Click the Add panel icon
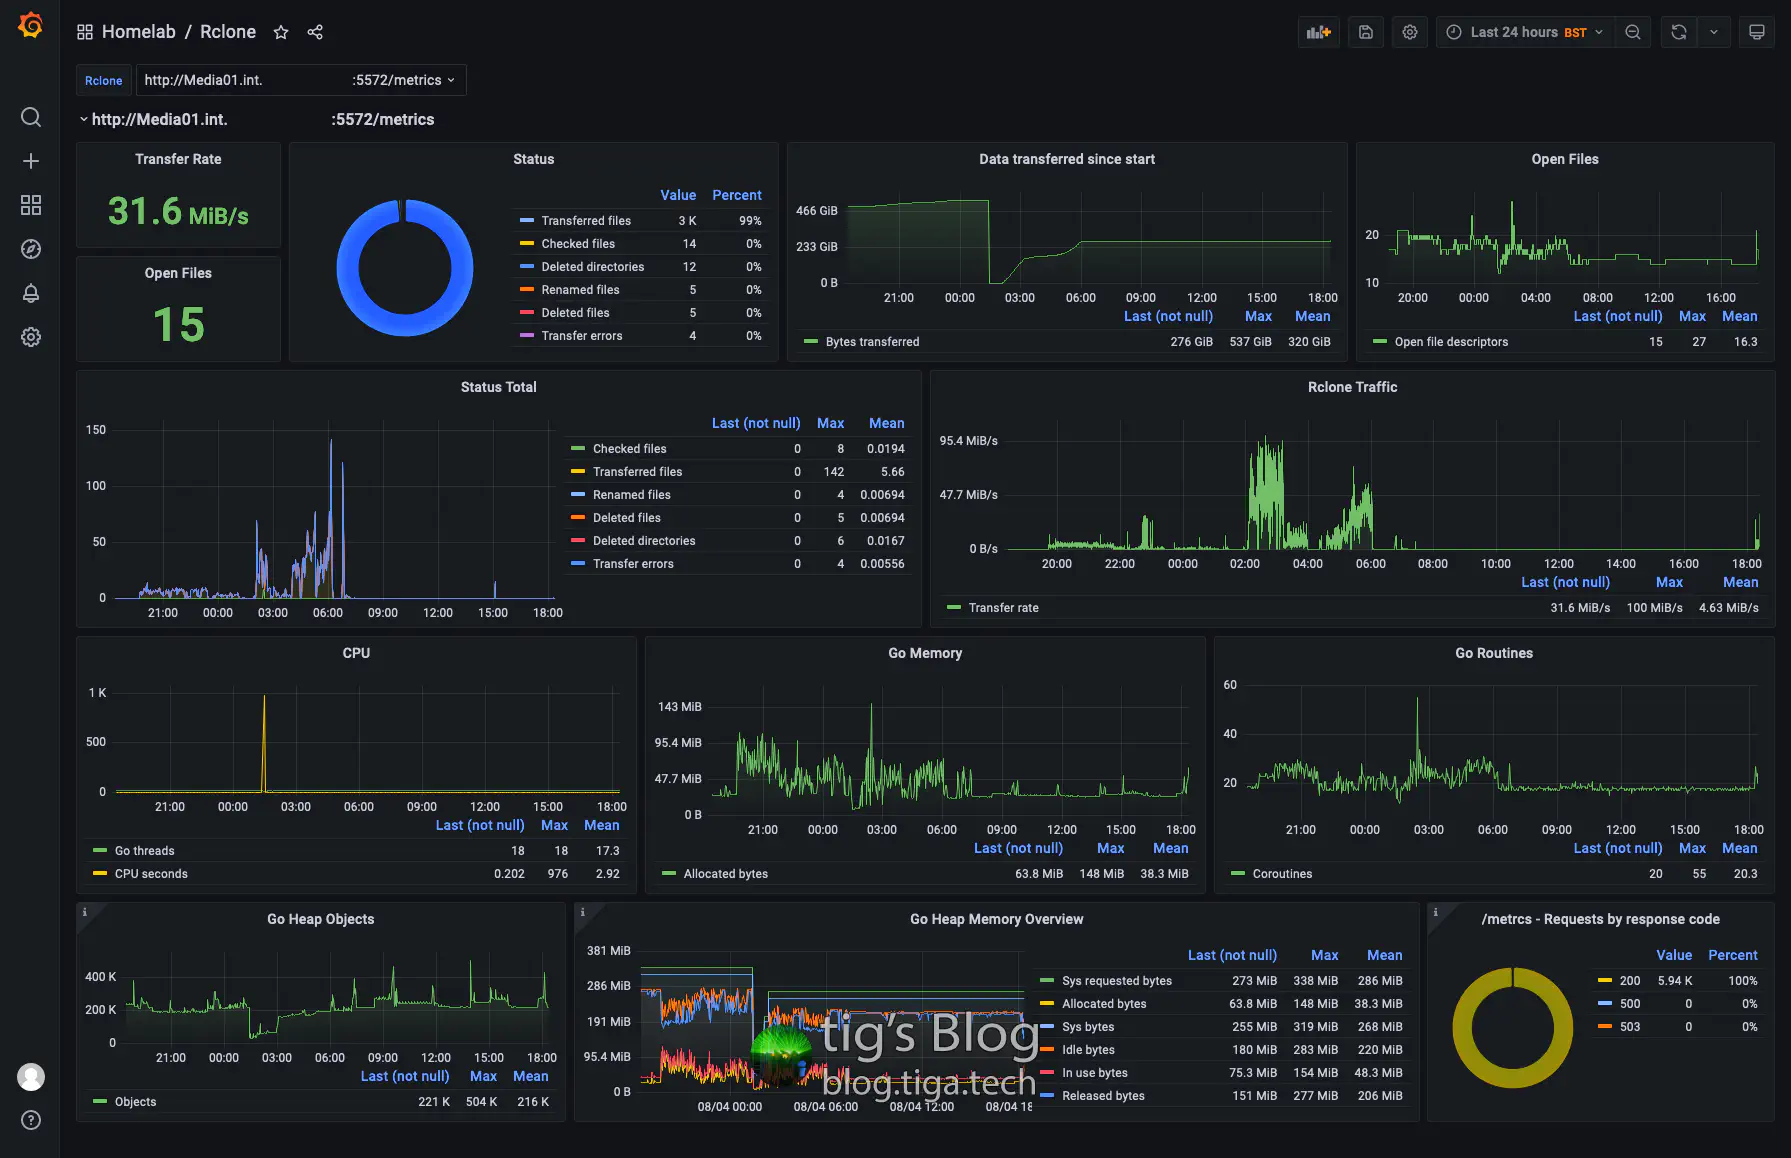The image size is (1791, 1158). pyautogui.click(x=1319, y=32)
